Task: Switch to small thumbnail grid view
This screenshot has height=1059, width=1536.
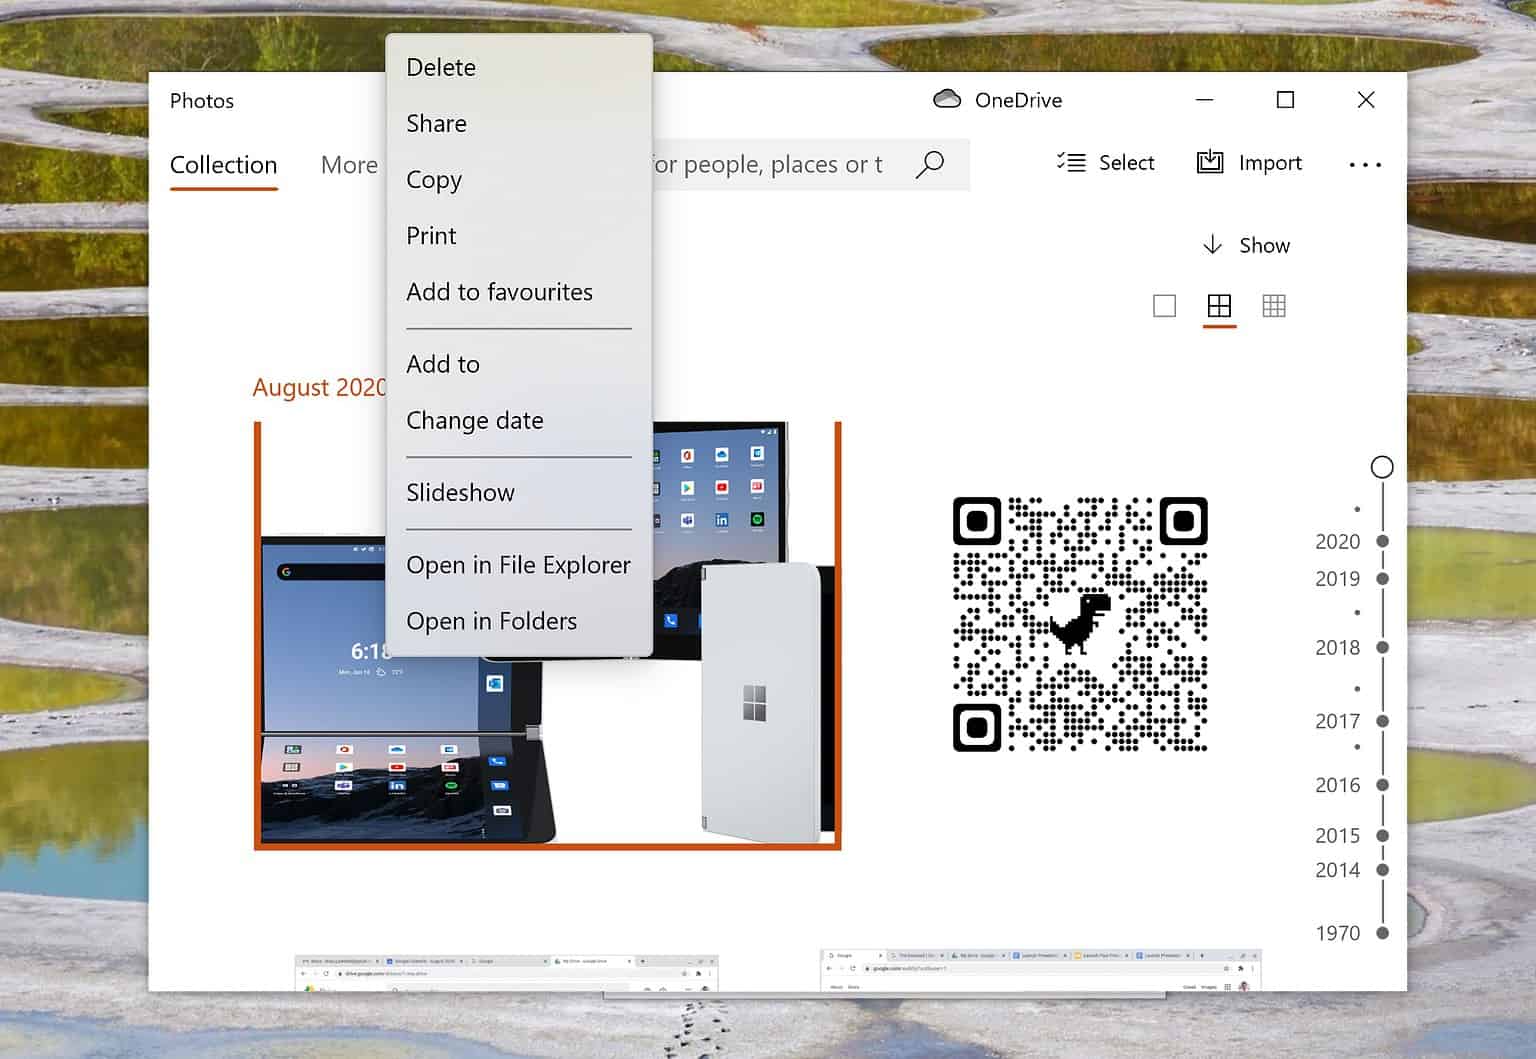Action: [1274, 306]
